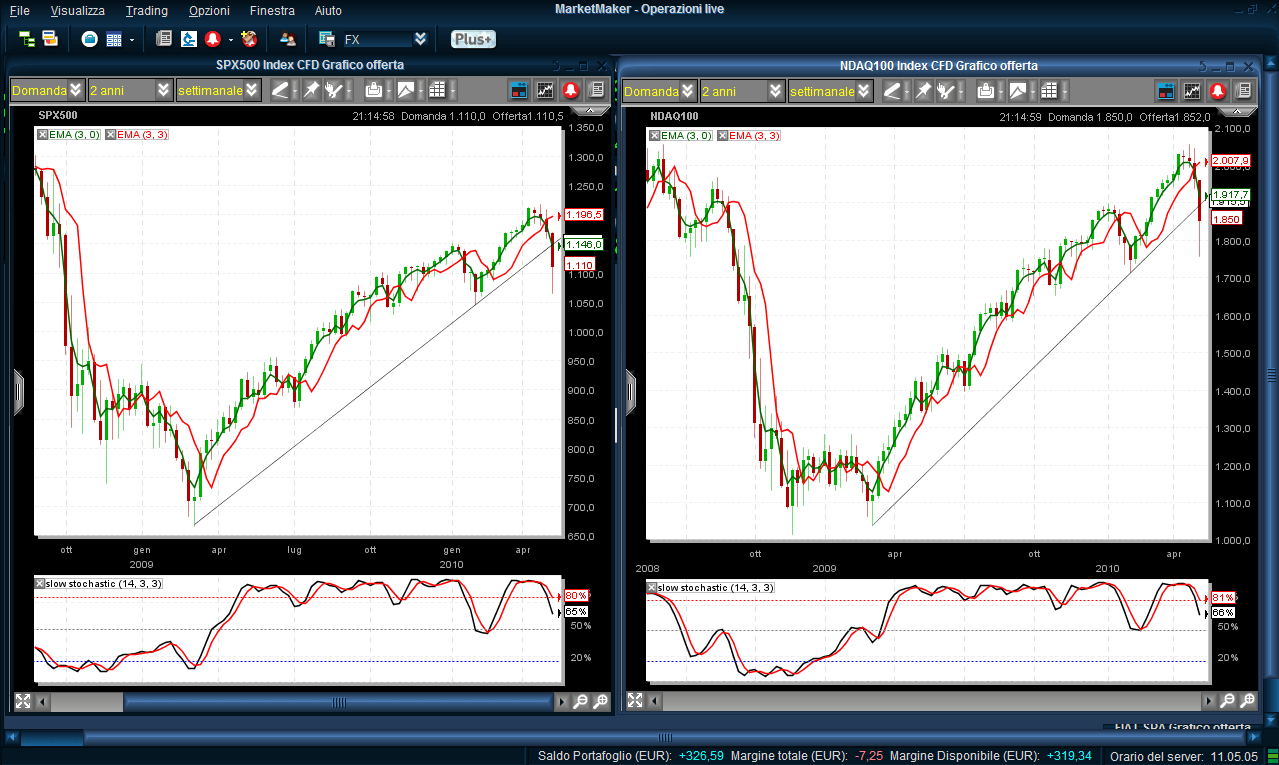Open the research microscope icon in main toolbar
This screenshot has height=765, width=1279.
[x=186, y=39]
